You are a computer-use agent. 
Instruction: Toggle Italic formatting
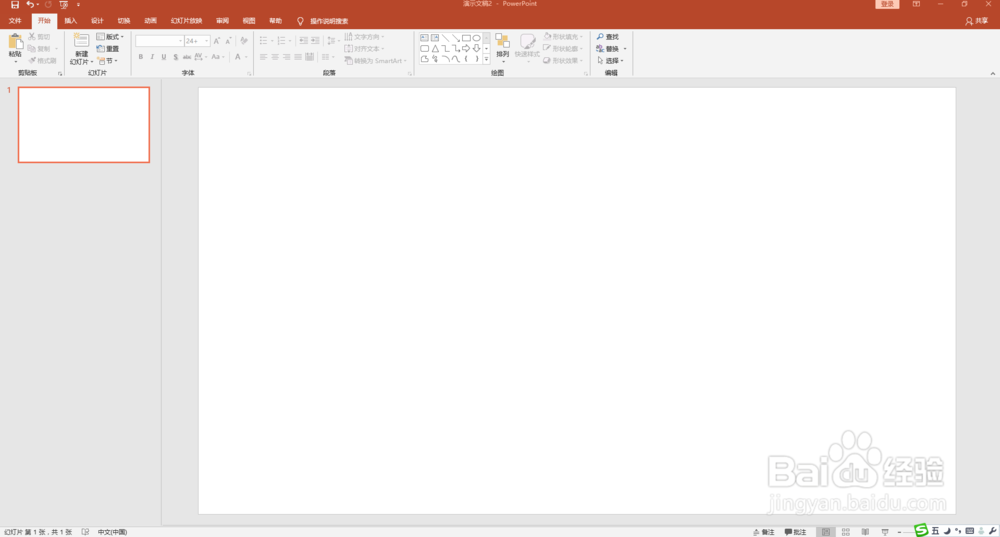(x=152, y=57)
